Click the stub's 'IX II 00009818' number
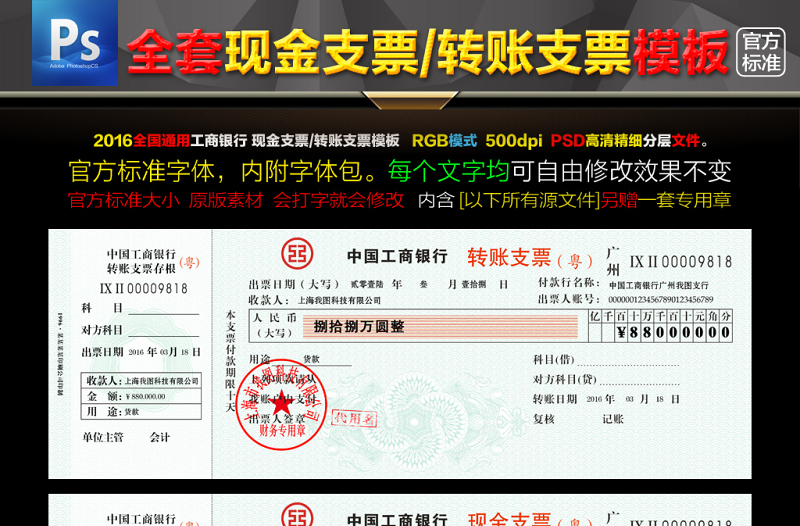This screenshot has width=800, height=526. 143,288
